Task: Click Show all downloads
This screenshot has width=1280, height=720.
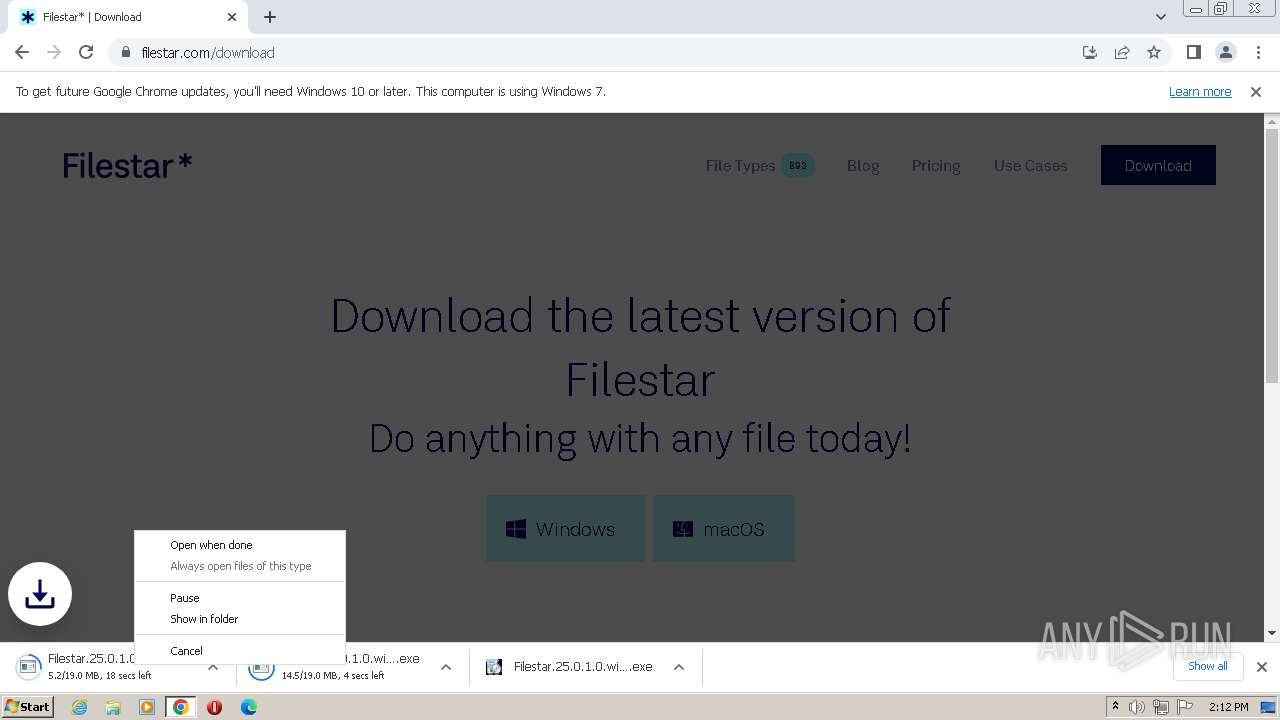Action: (x=1208, y=666)
